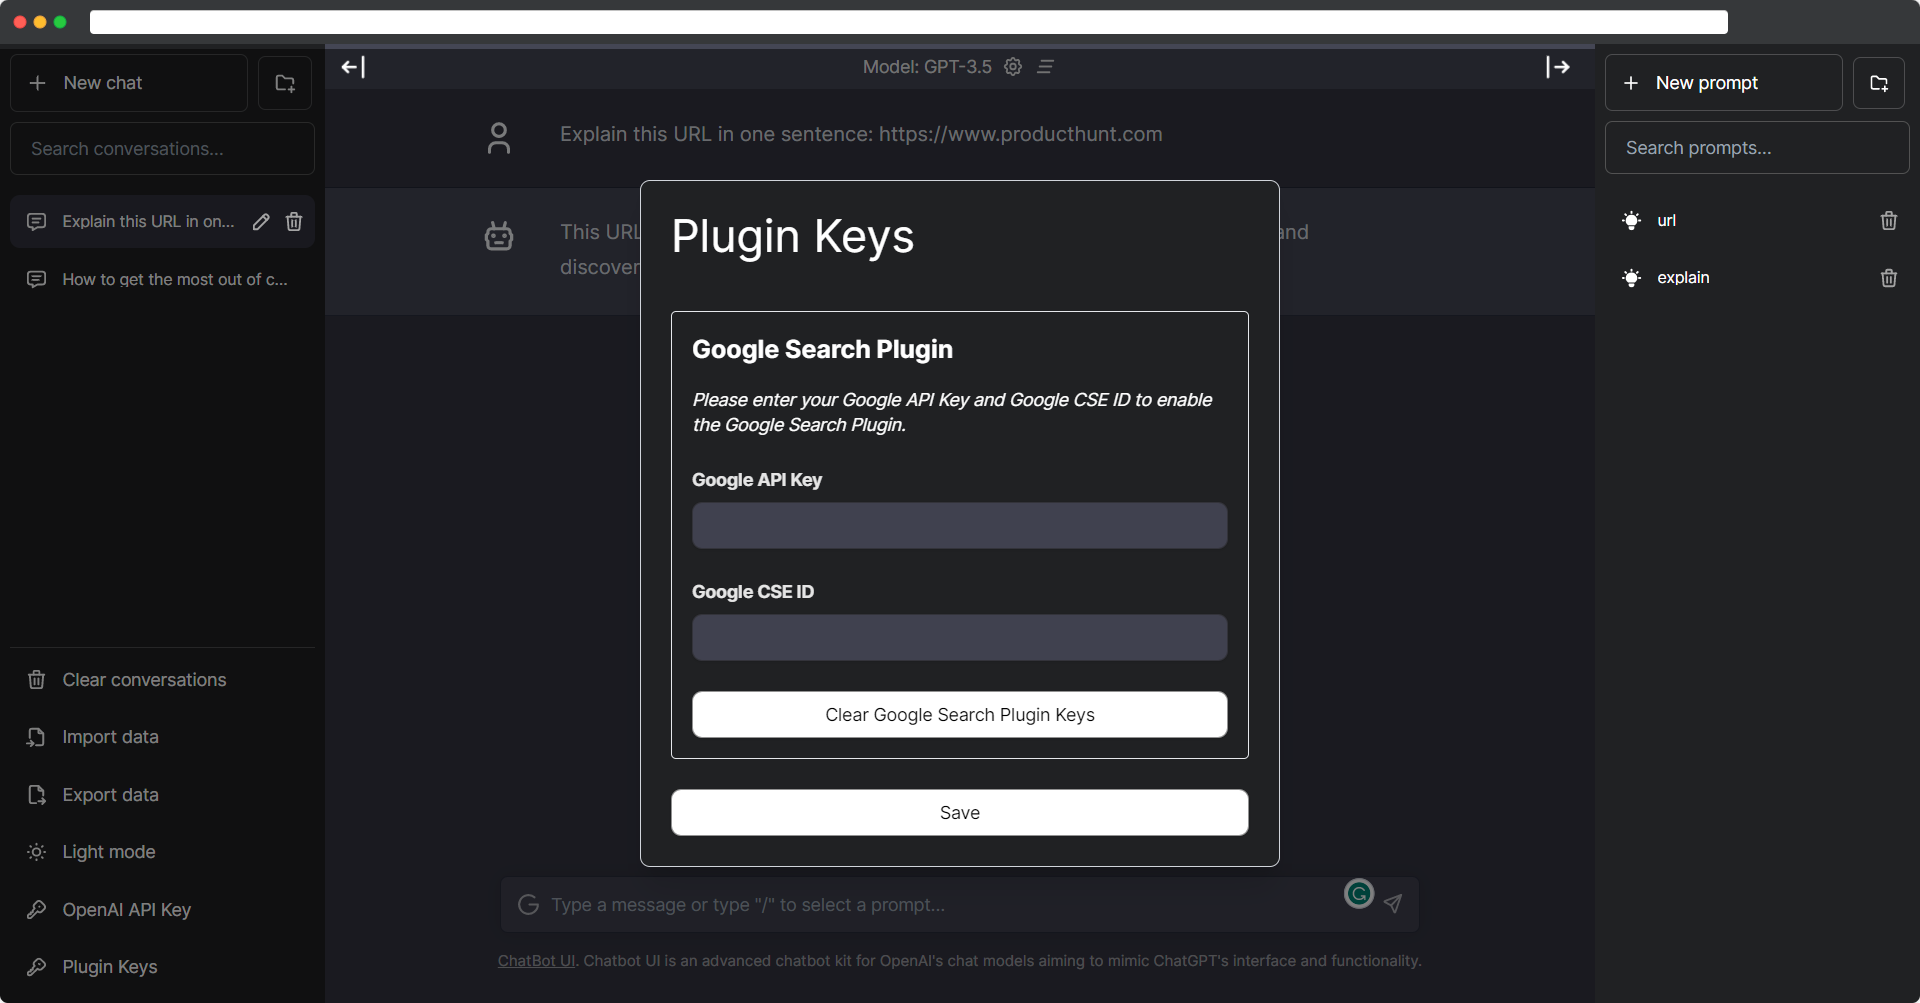This screenshot has width=1920, height=1003.
Task: Open the model settings gear icon
Action: (1013, 66)
